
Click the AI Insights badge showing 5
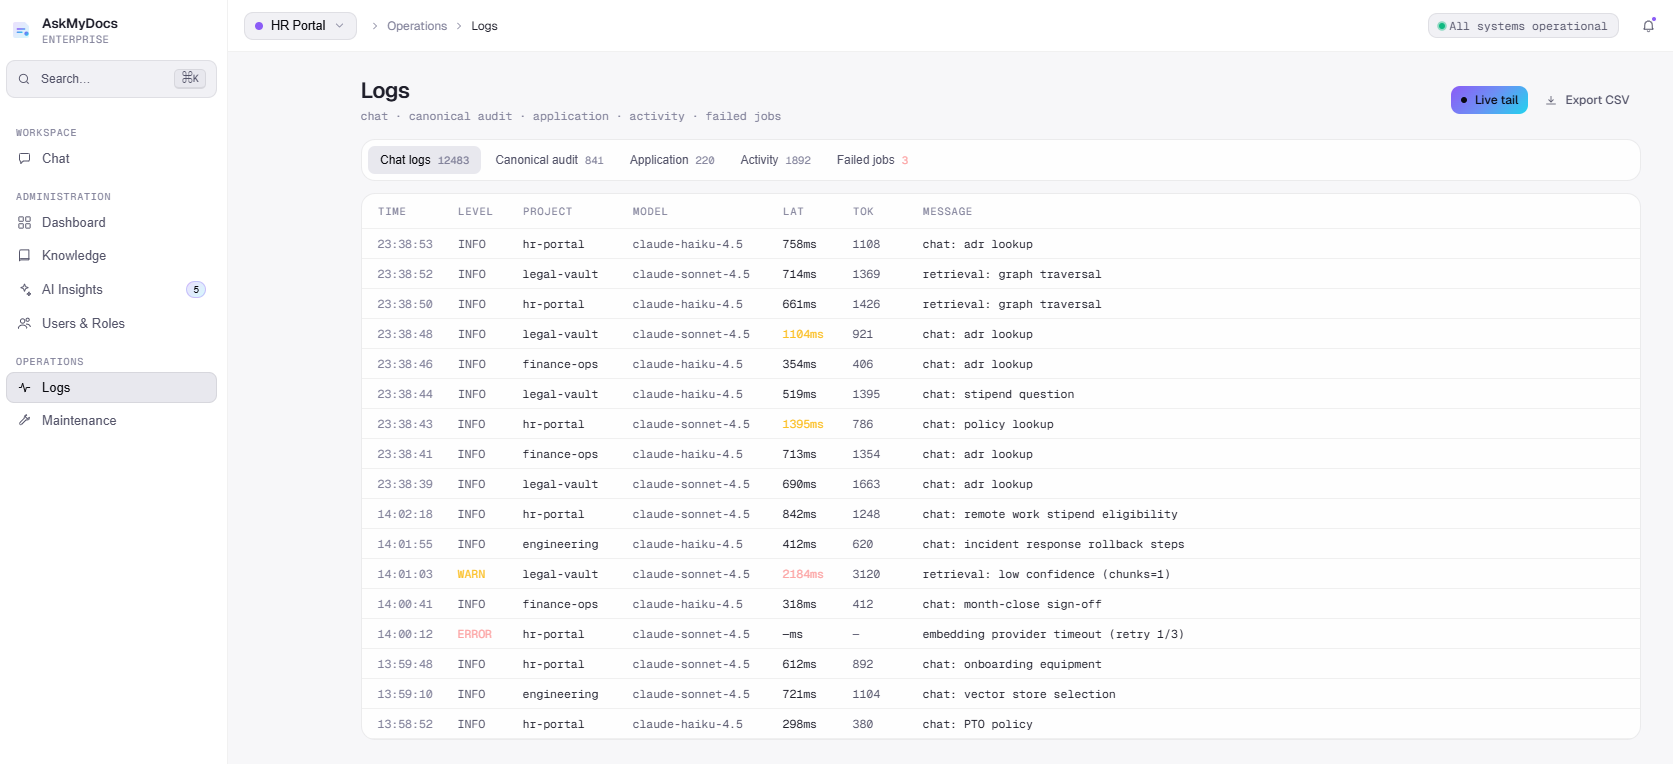coord(196,290)
